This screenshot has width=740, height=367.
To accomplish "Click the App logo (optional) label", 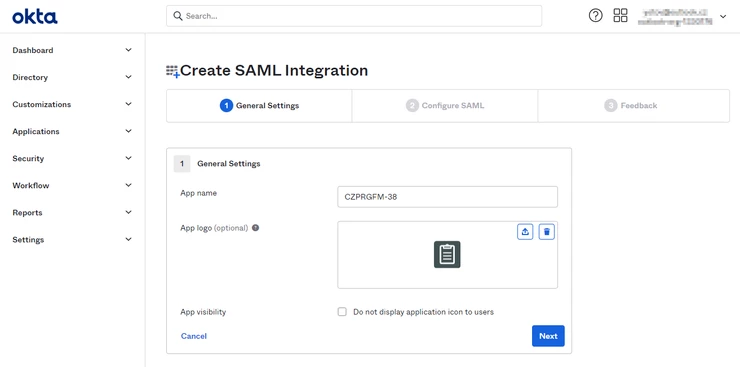I will click(x=214, y=228).
